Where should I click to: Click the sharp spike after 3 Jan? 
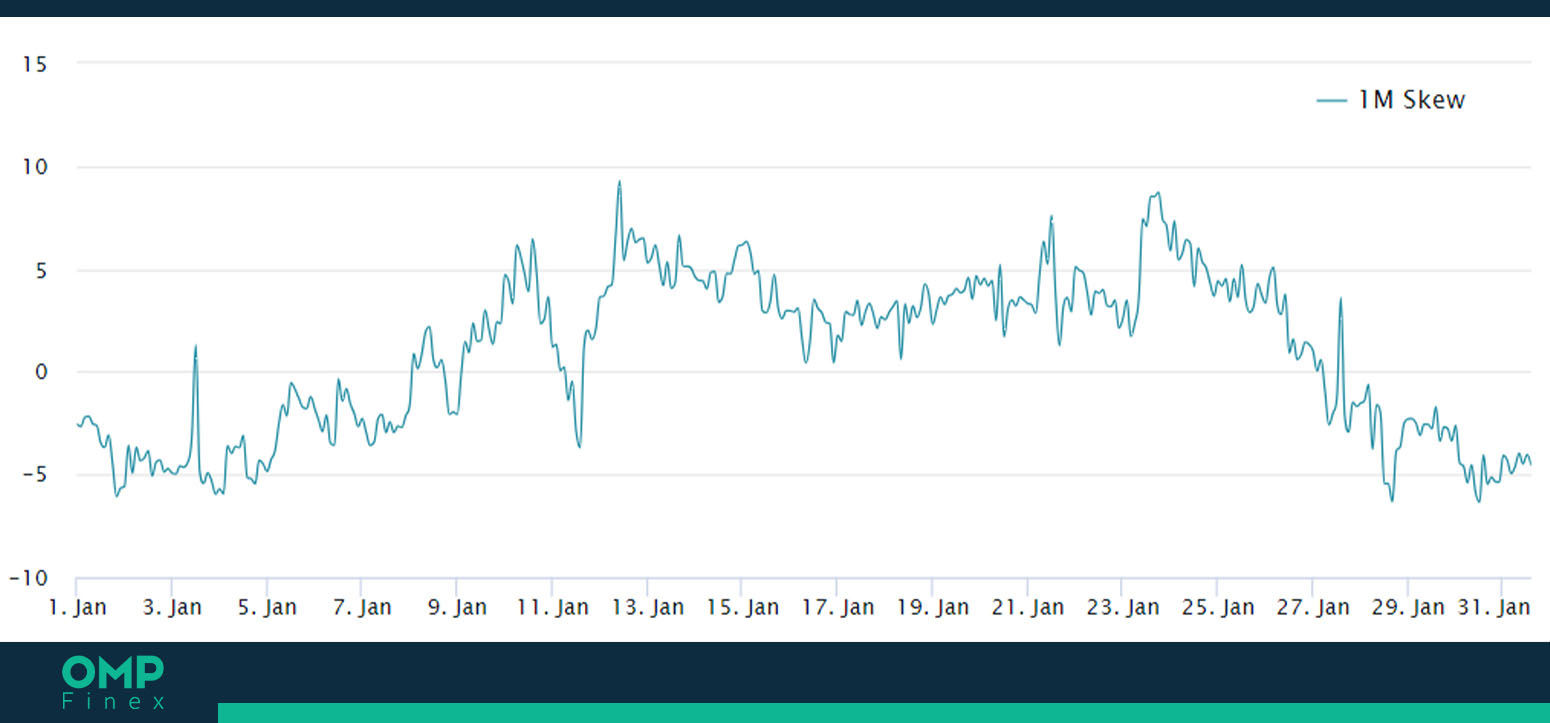click(x=196, y=346)
